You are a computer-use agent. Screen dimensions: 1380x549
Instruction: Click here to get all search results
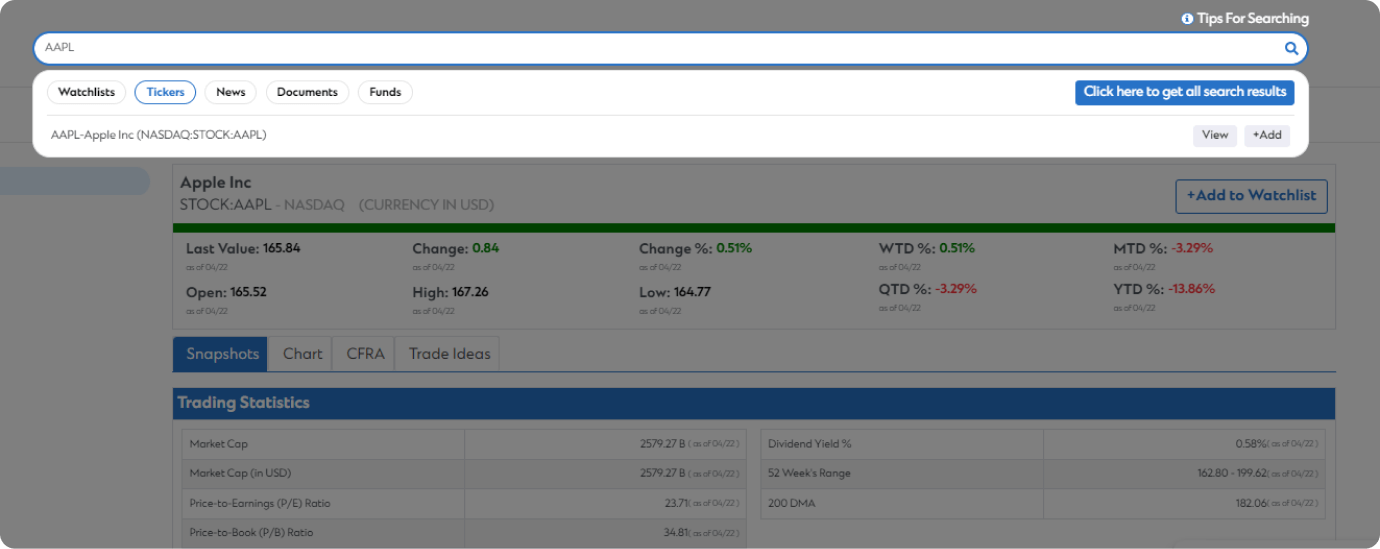(x=1185, y=92)
